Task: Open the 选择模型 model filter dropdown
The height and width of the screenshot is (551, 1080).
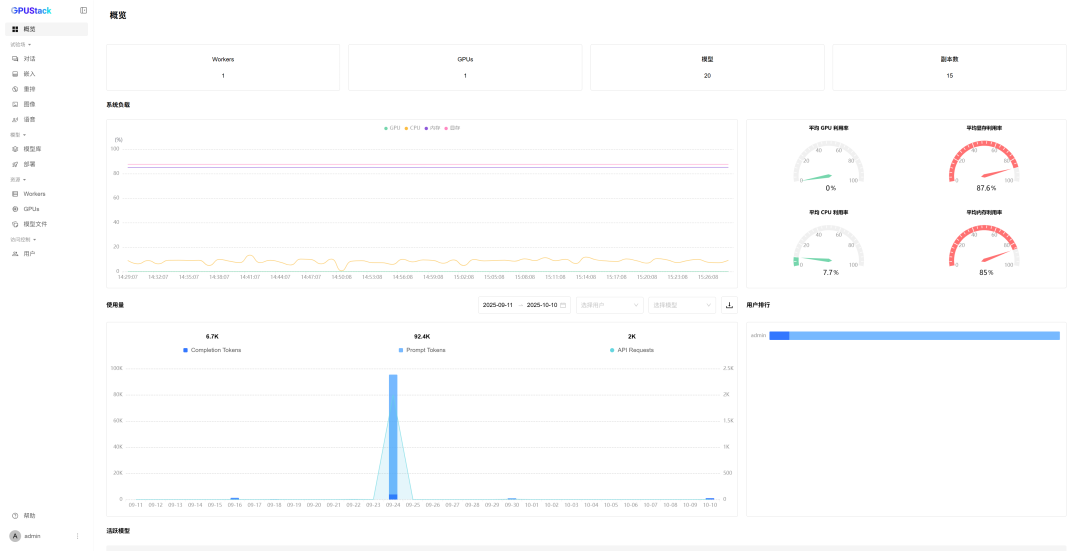Action: 681,305
